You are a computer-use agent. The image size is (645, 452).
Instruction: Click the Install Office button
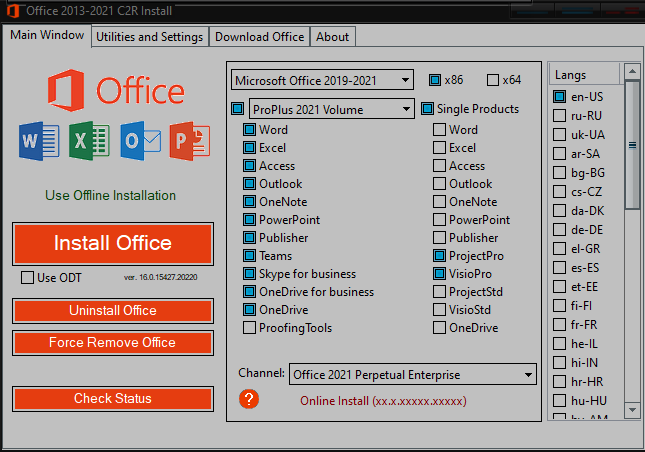tap(113, 243)
